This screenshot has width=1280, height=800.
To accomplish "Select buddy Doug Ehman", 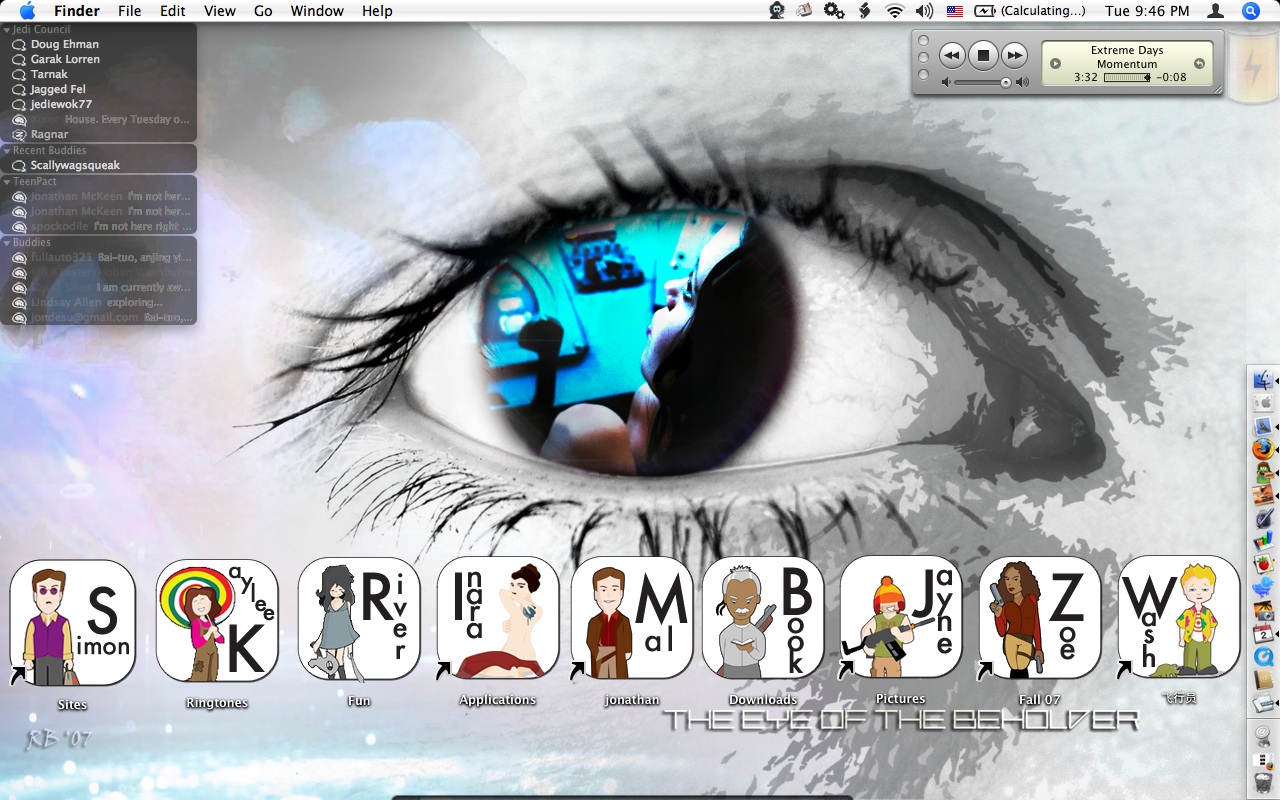I will (x=65, y=44).
